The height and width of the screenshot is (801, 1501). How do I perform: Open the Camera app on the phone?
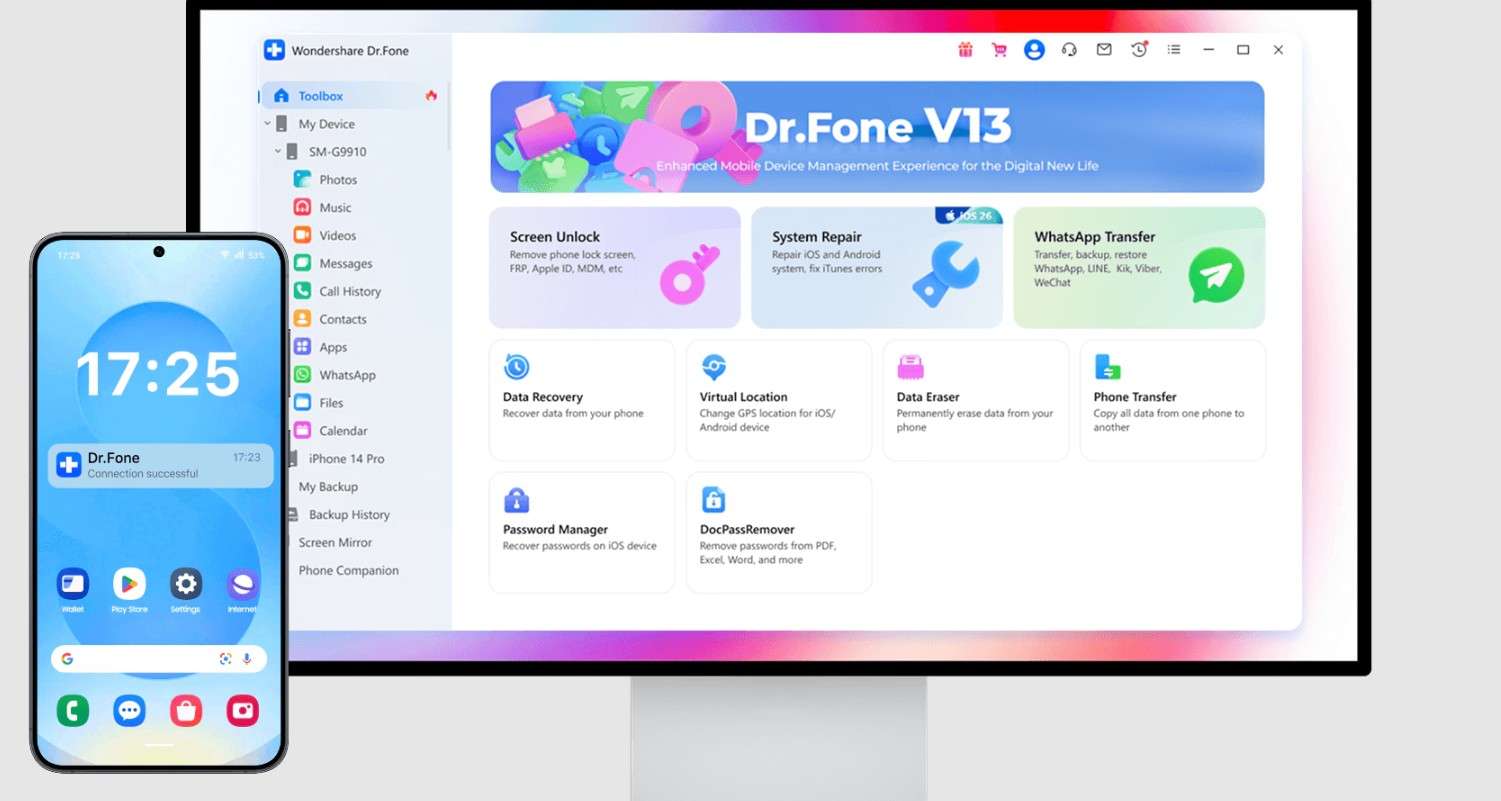pyautogui.click(x=242, y=711)
